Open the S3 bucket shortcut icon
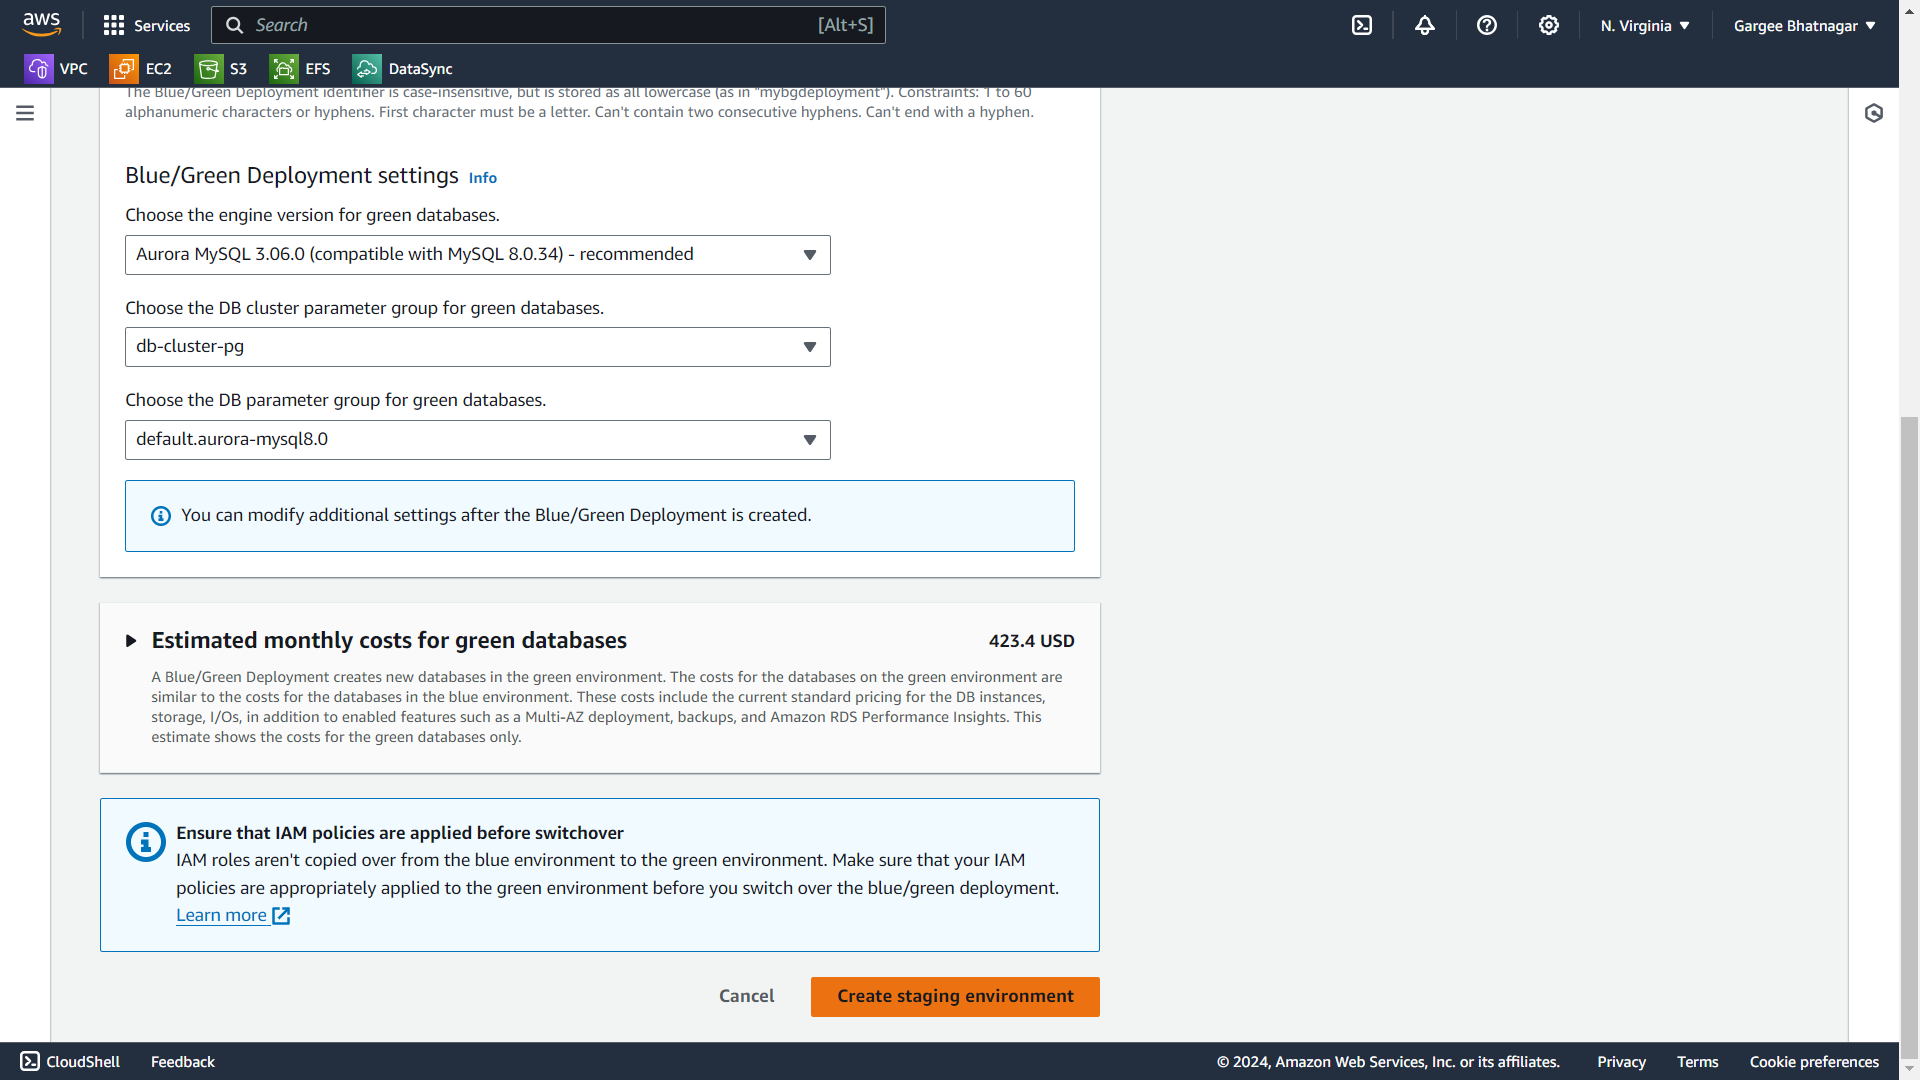This screenshot has height=1080, width=1920. pos(209,68)
